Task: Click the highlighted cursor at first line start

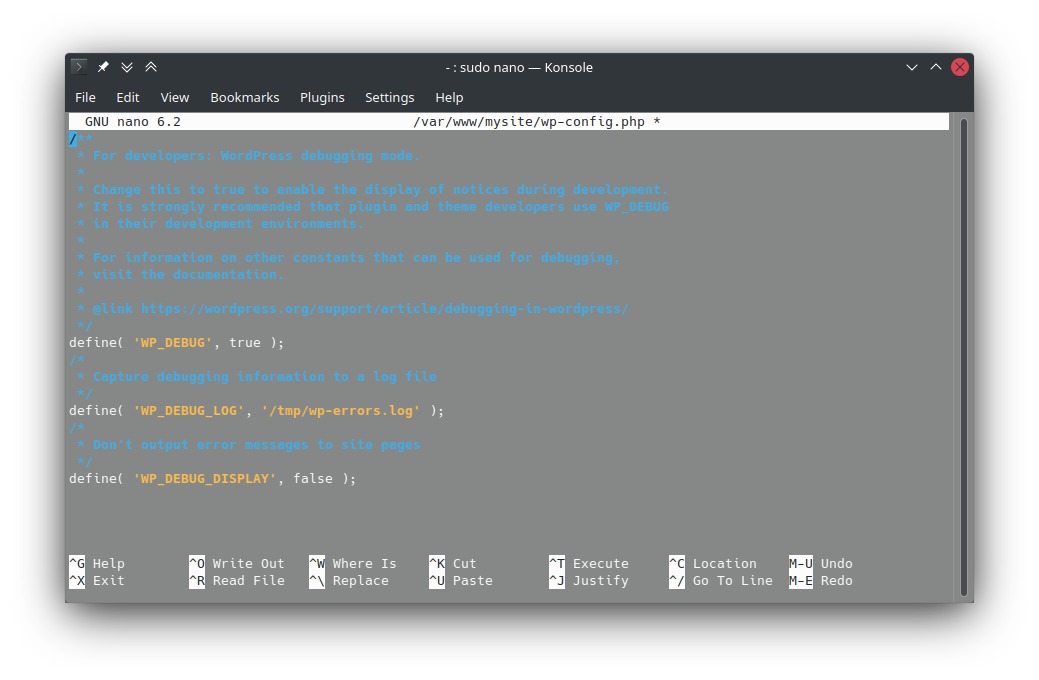Action: pyautogui.click(x=73, y=139)
